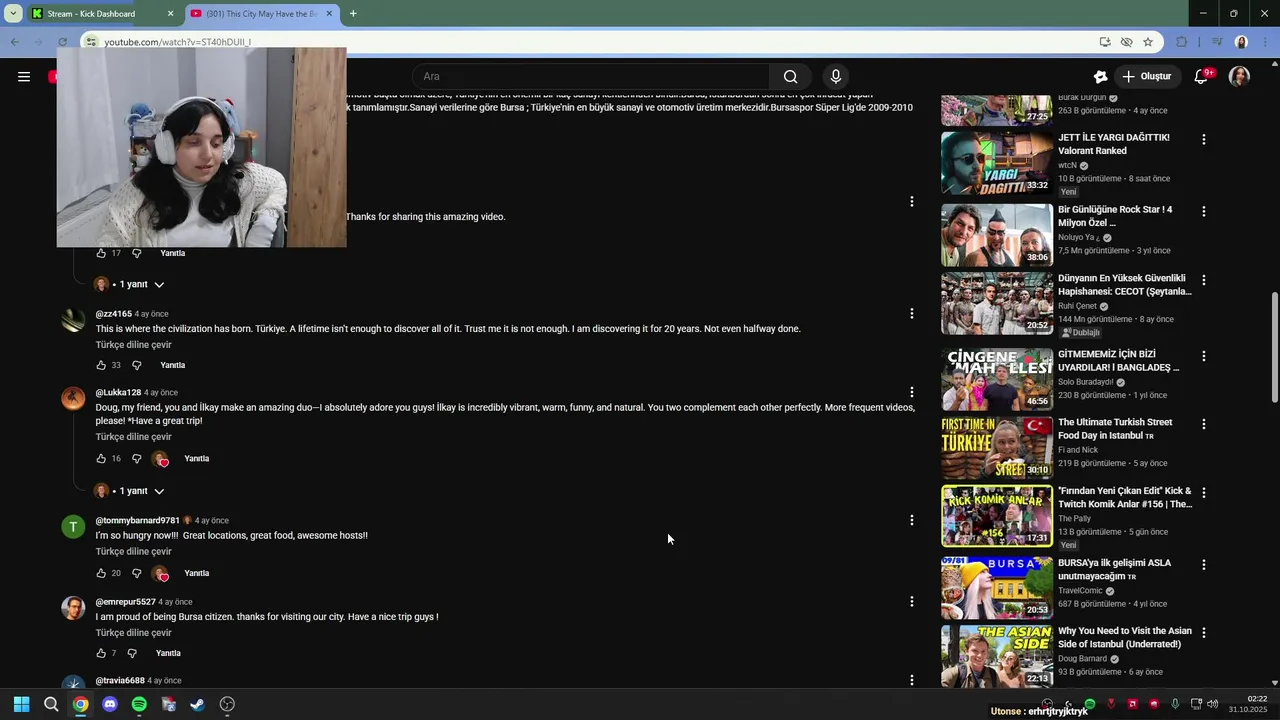Viewport: 1280px width, 720px height.
Task: Open more actions for tommybarnard9781's comment
Action: coord(911,520)
